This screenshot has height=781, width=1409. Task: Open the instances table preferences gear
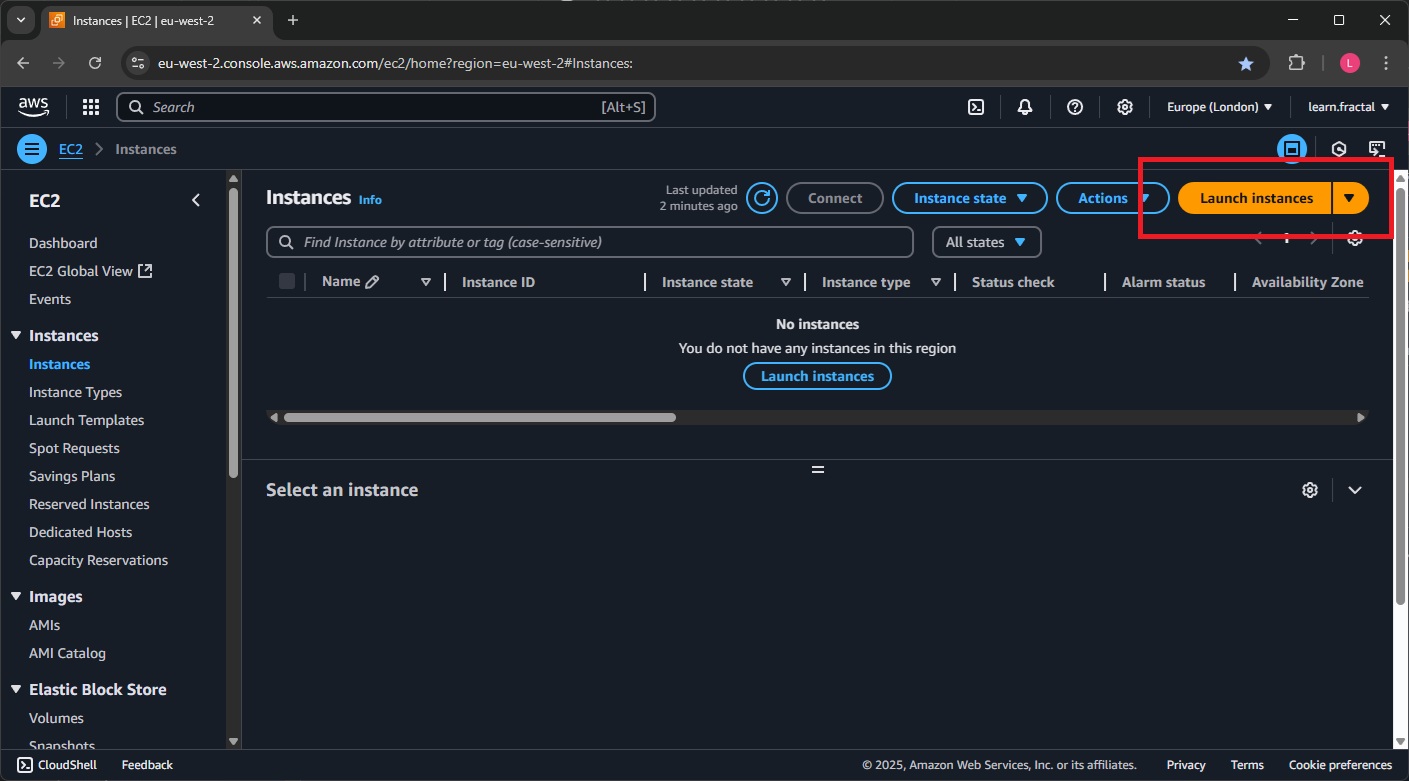coord(1355,238)
